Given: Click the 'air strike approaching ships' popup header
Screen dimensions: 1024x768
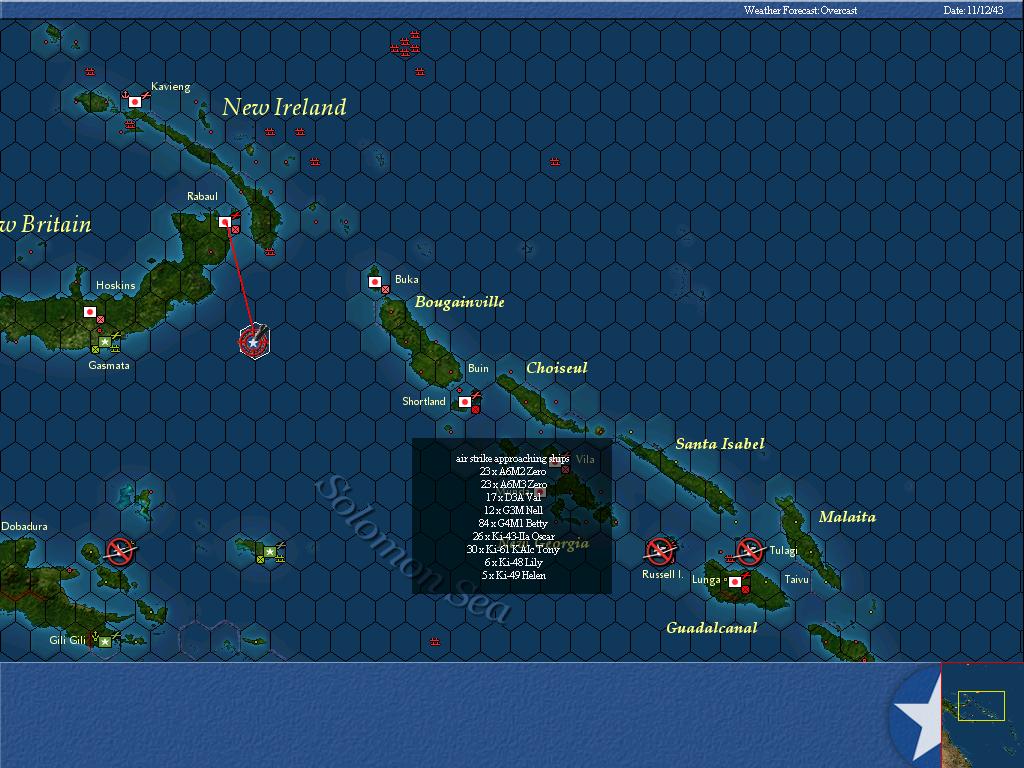Looking at the screenshot, I should tap(513, 458).
